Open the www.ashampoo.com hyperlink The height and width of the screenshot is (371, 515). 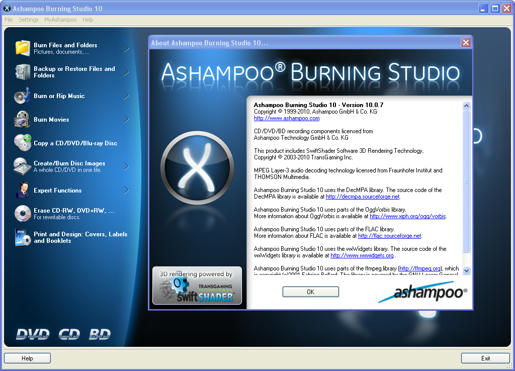tap(287, 118)
